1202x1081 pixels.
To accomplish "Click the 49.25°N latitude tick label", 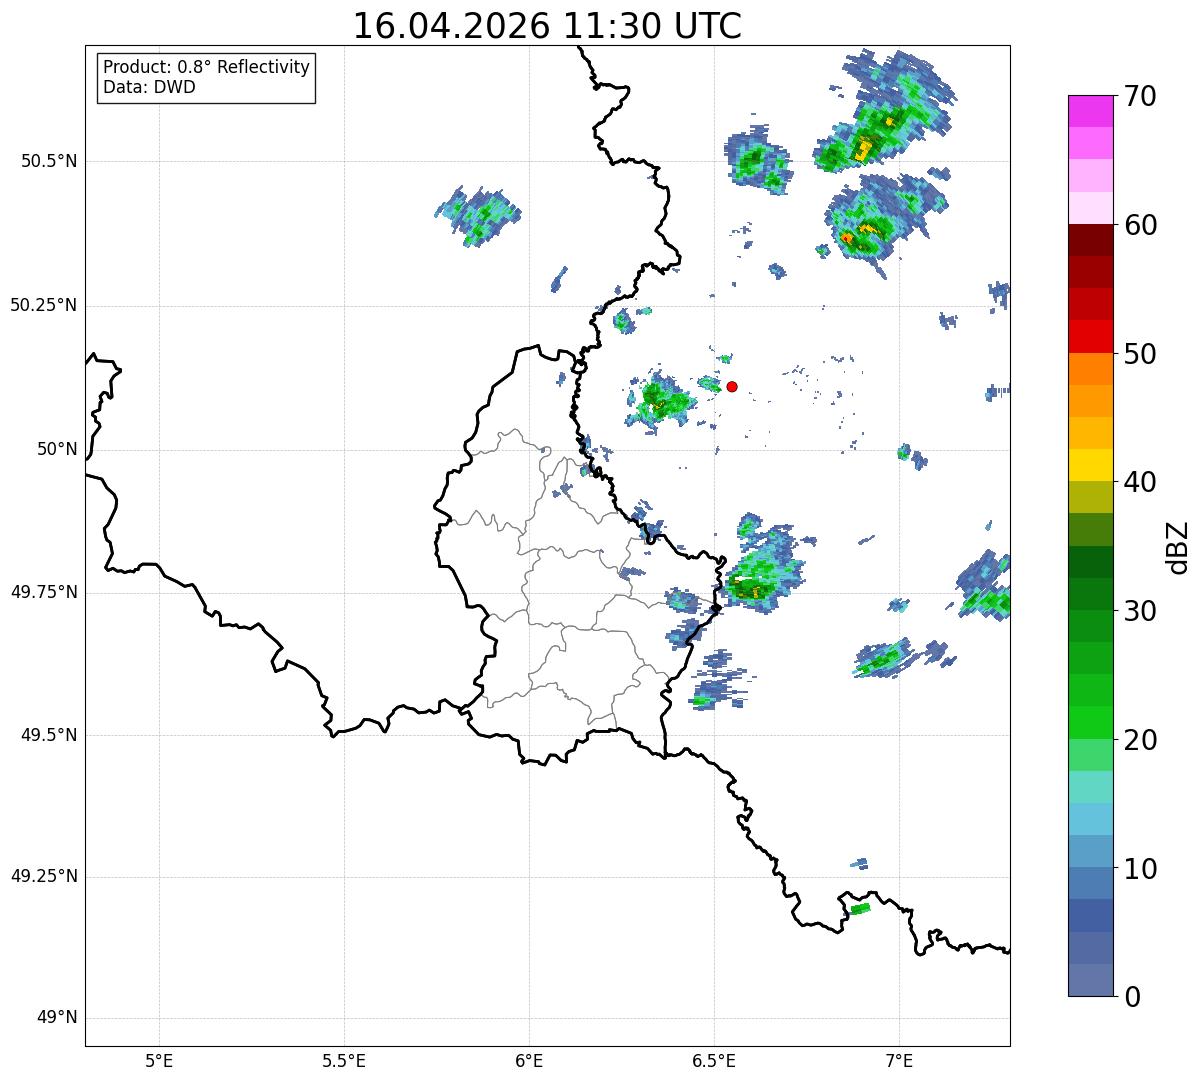I will pyautogui.click(x=44, y=877).
